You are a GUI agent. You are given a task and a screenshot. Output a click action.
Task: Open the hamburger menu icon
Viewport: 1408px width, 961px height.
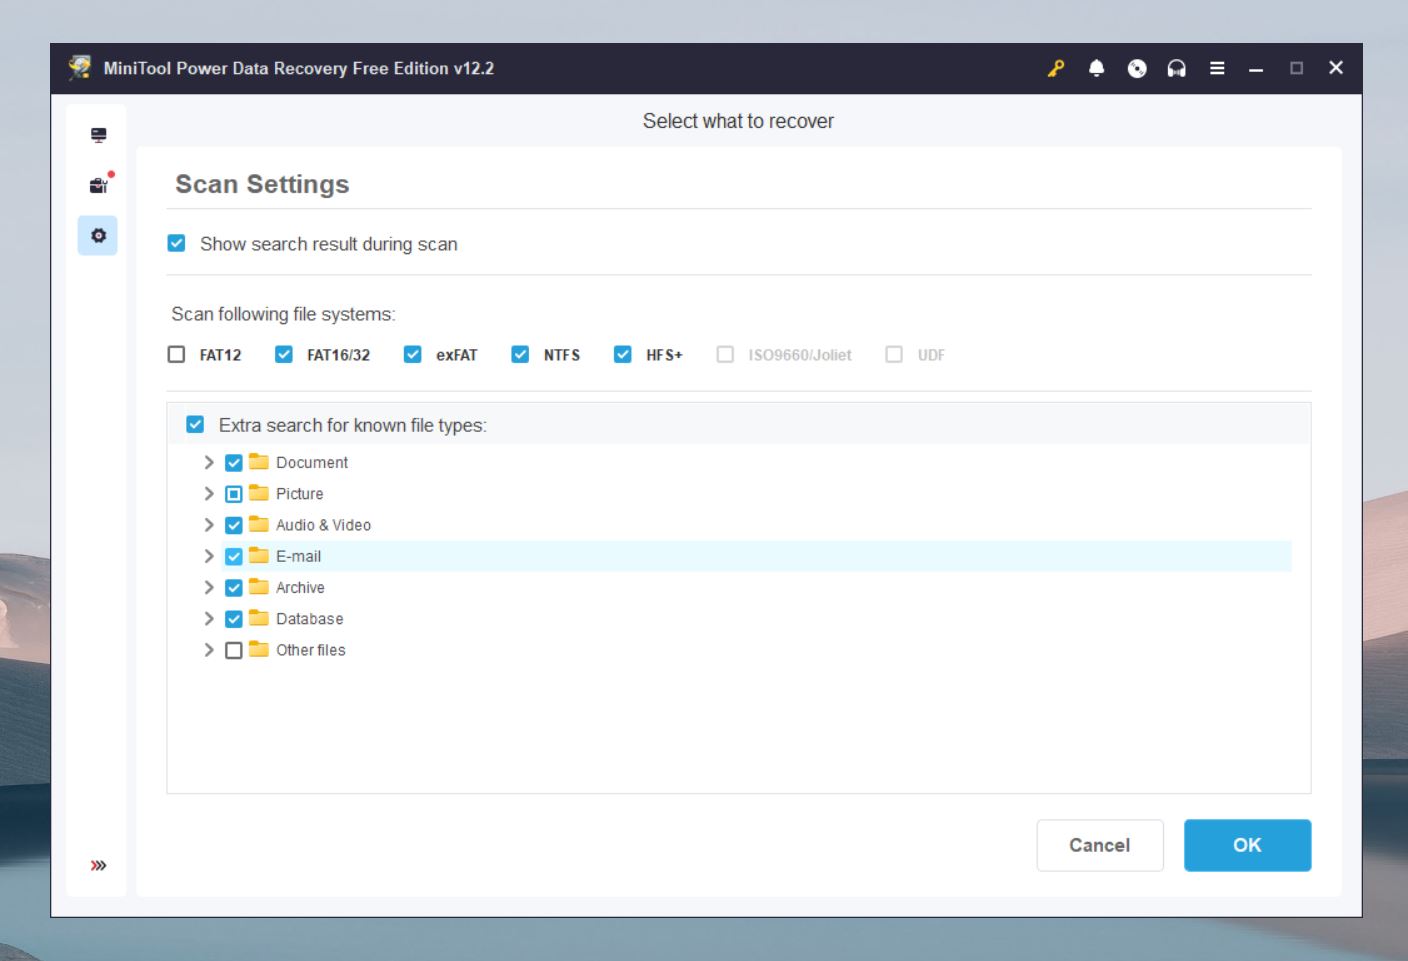[x=1217, y=68]
